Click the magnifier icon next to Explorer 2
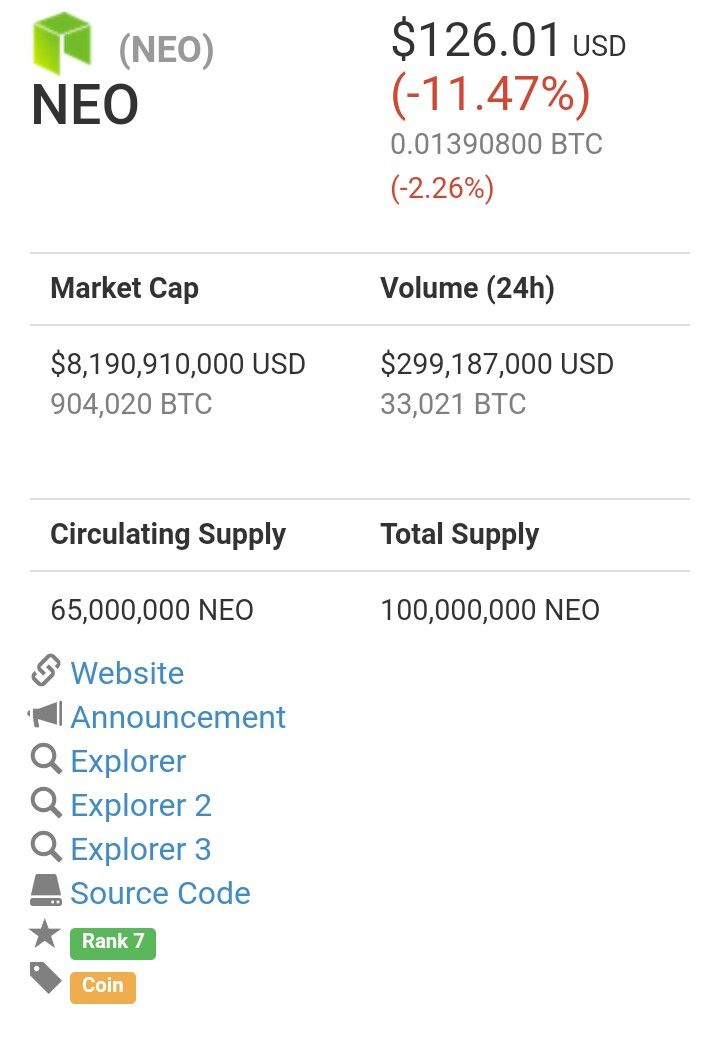Viewport: 720px width, 1053px height. [x=46, y=803]
